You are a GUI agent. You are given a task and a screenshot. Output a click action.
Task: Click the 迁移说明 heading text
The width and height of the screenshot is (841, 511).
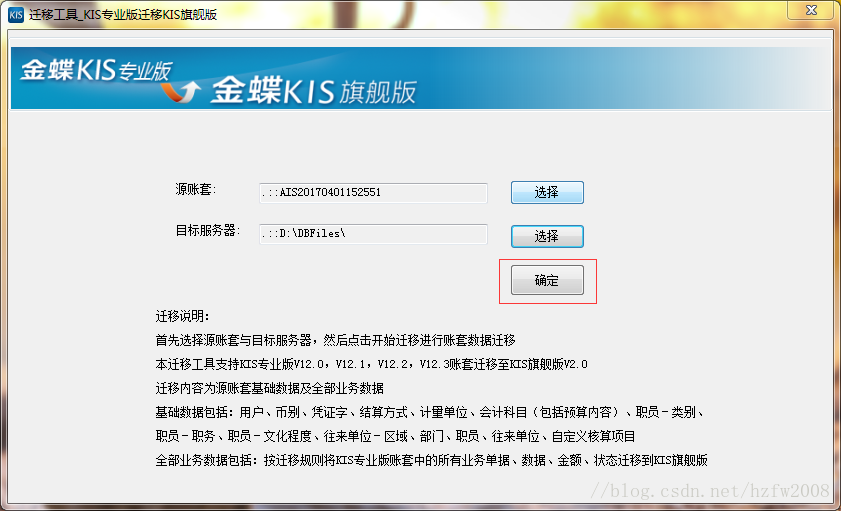(182, 316)
